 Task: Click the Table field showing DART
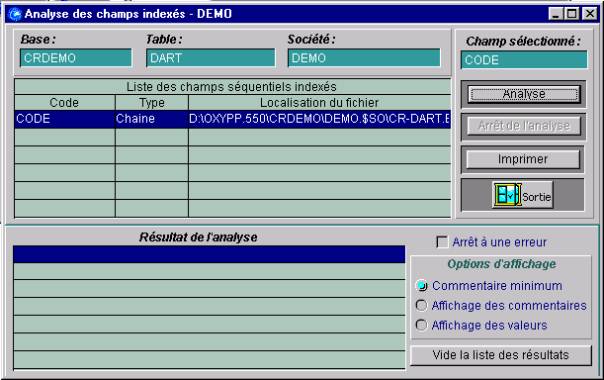[211, 58]
